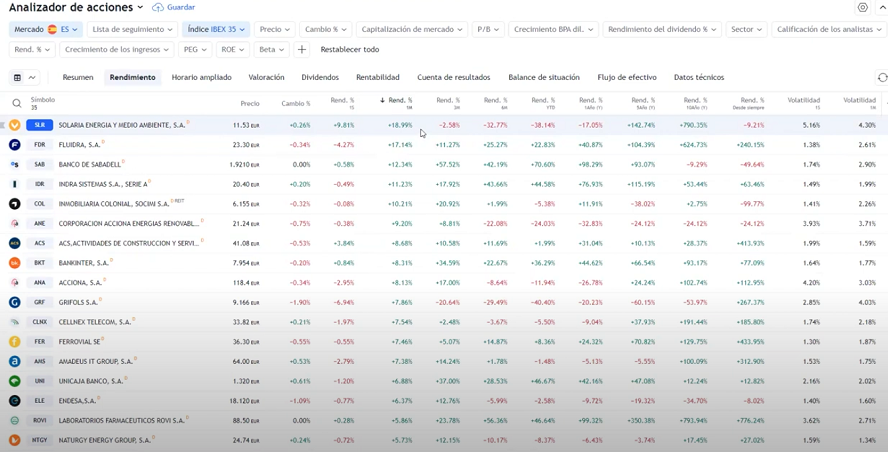Image resolution: width=888 pixels, height=452 pixels.
Task: Sort by the Precio column header
Action: click(x=249, y=103)
